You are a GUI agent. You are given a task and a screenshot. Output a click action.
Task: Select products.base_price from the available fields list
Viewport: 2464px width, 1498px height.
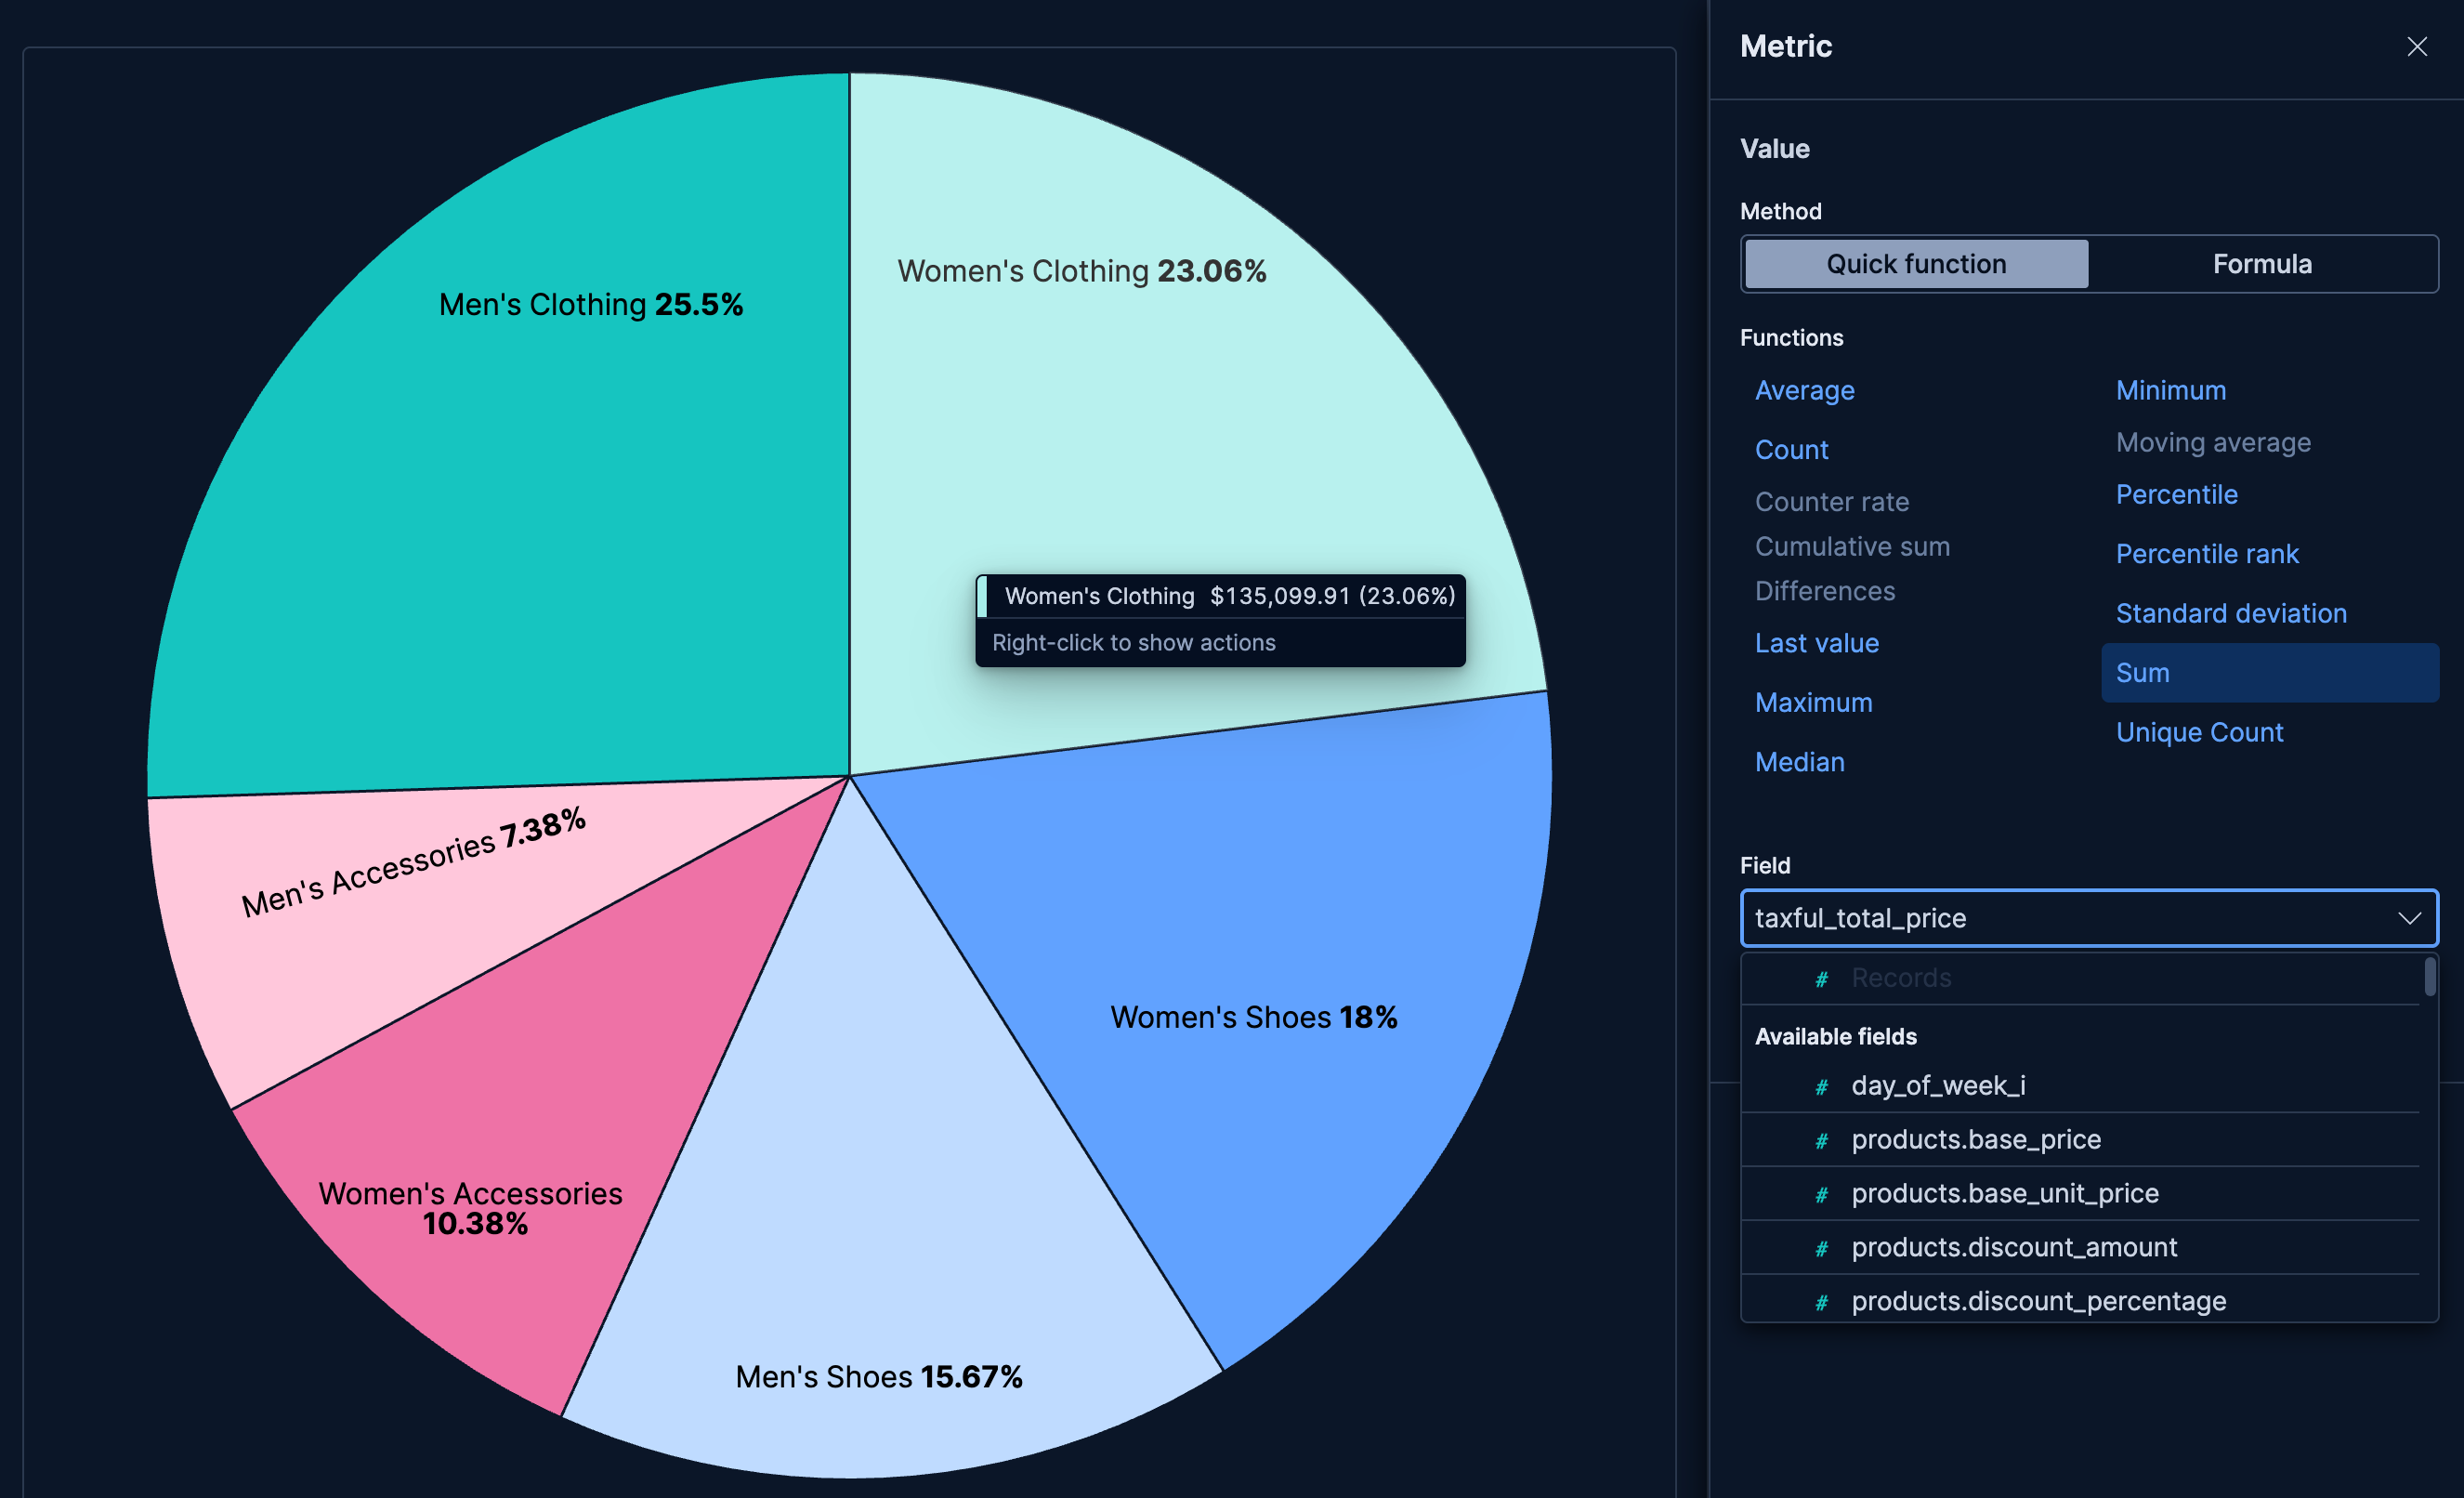click(1975, 1140)
